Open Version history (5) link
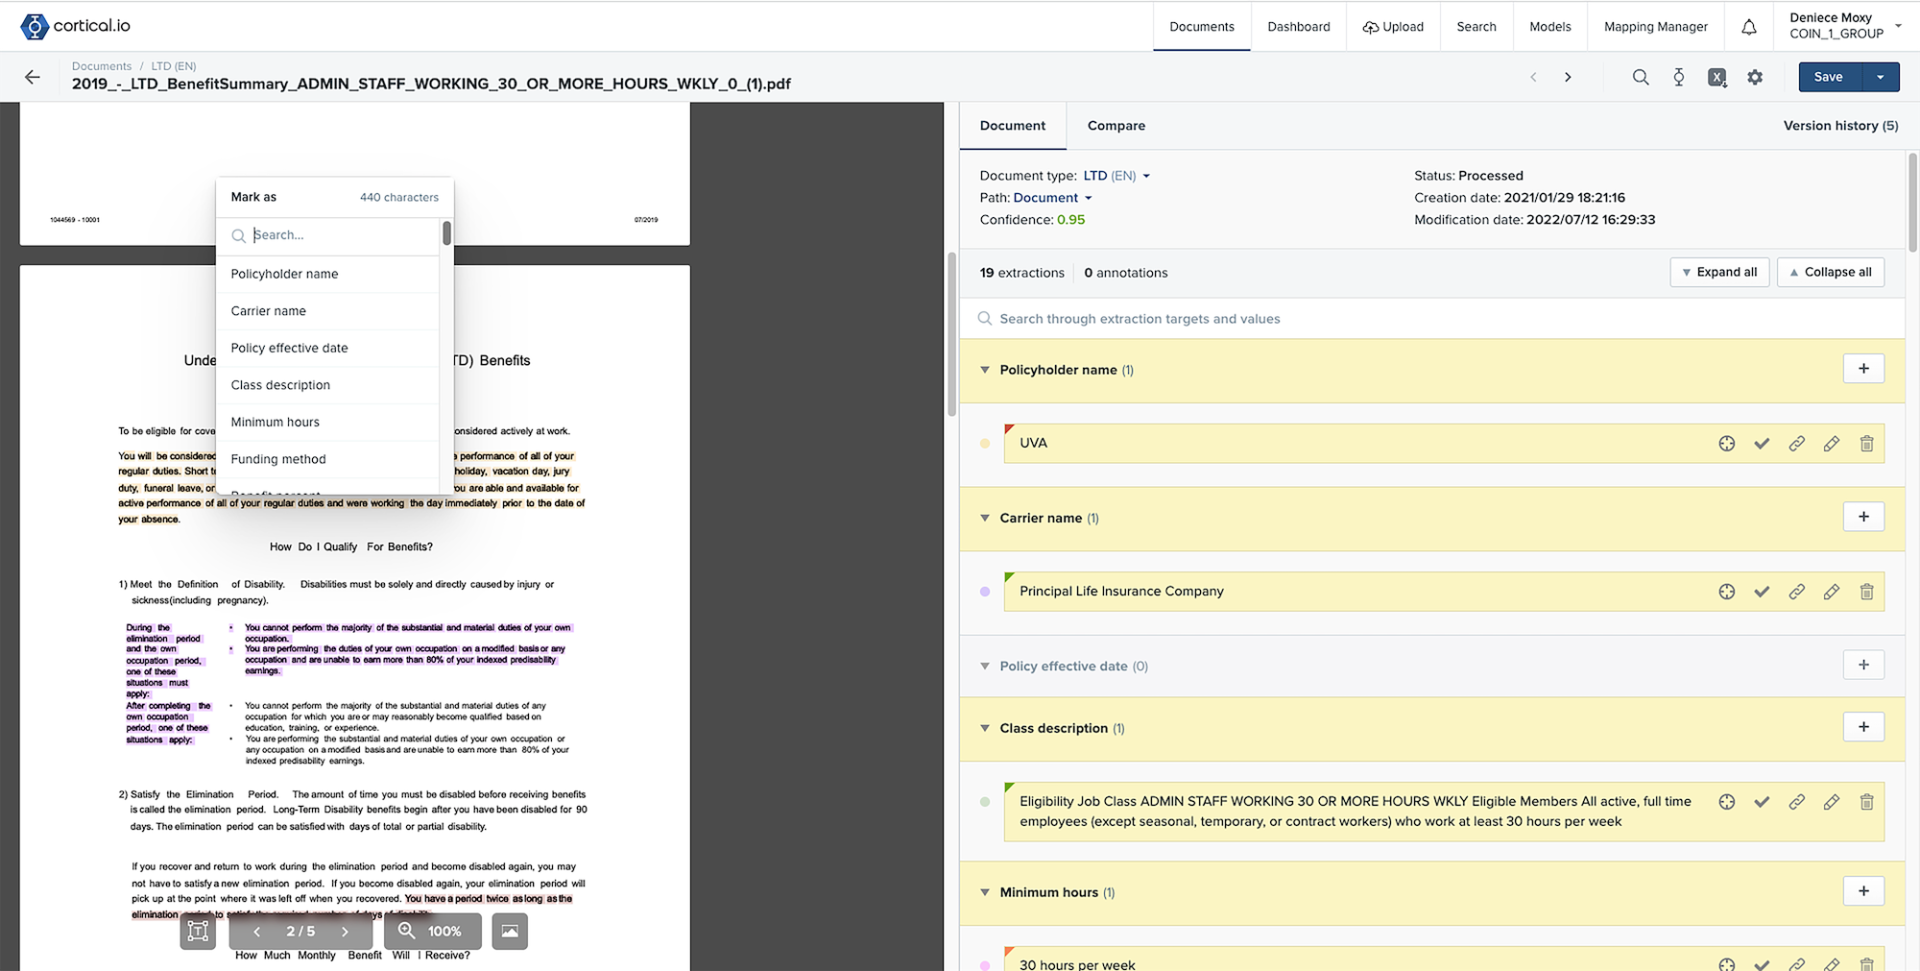 1840,125
